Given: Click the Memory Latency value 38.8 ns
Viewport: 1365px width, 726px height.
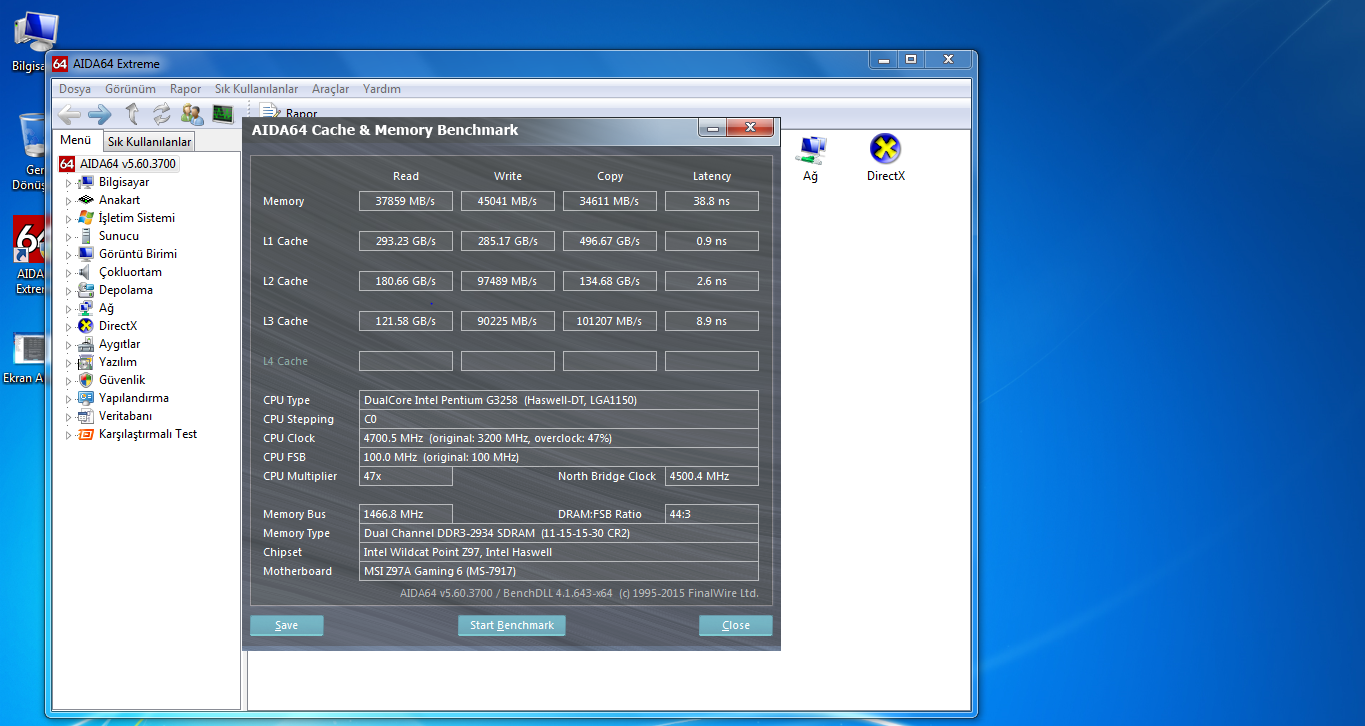Looking at the screenshot, I should click(x=712, y=201).
